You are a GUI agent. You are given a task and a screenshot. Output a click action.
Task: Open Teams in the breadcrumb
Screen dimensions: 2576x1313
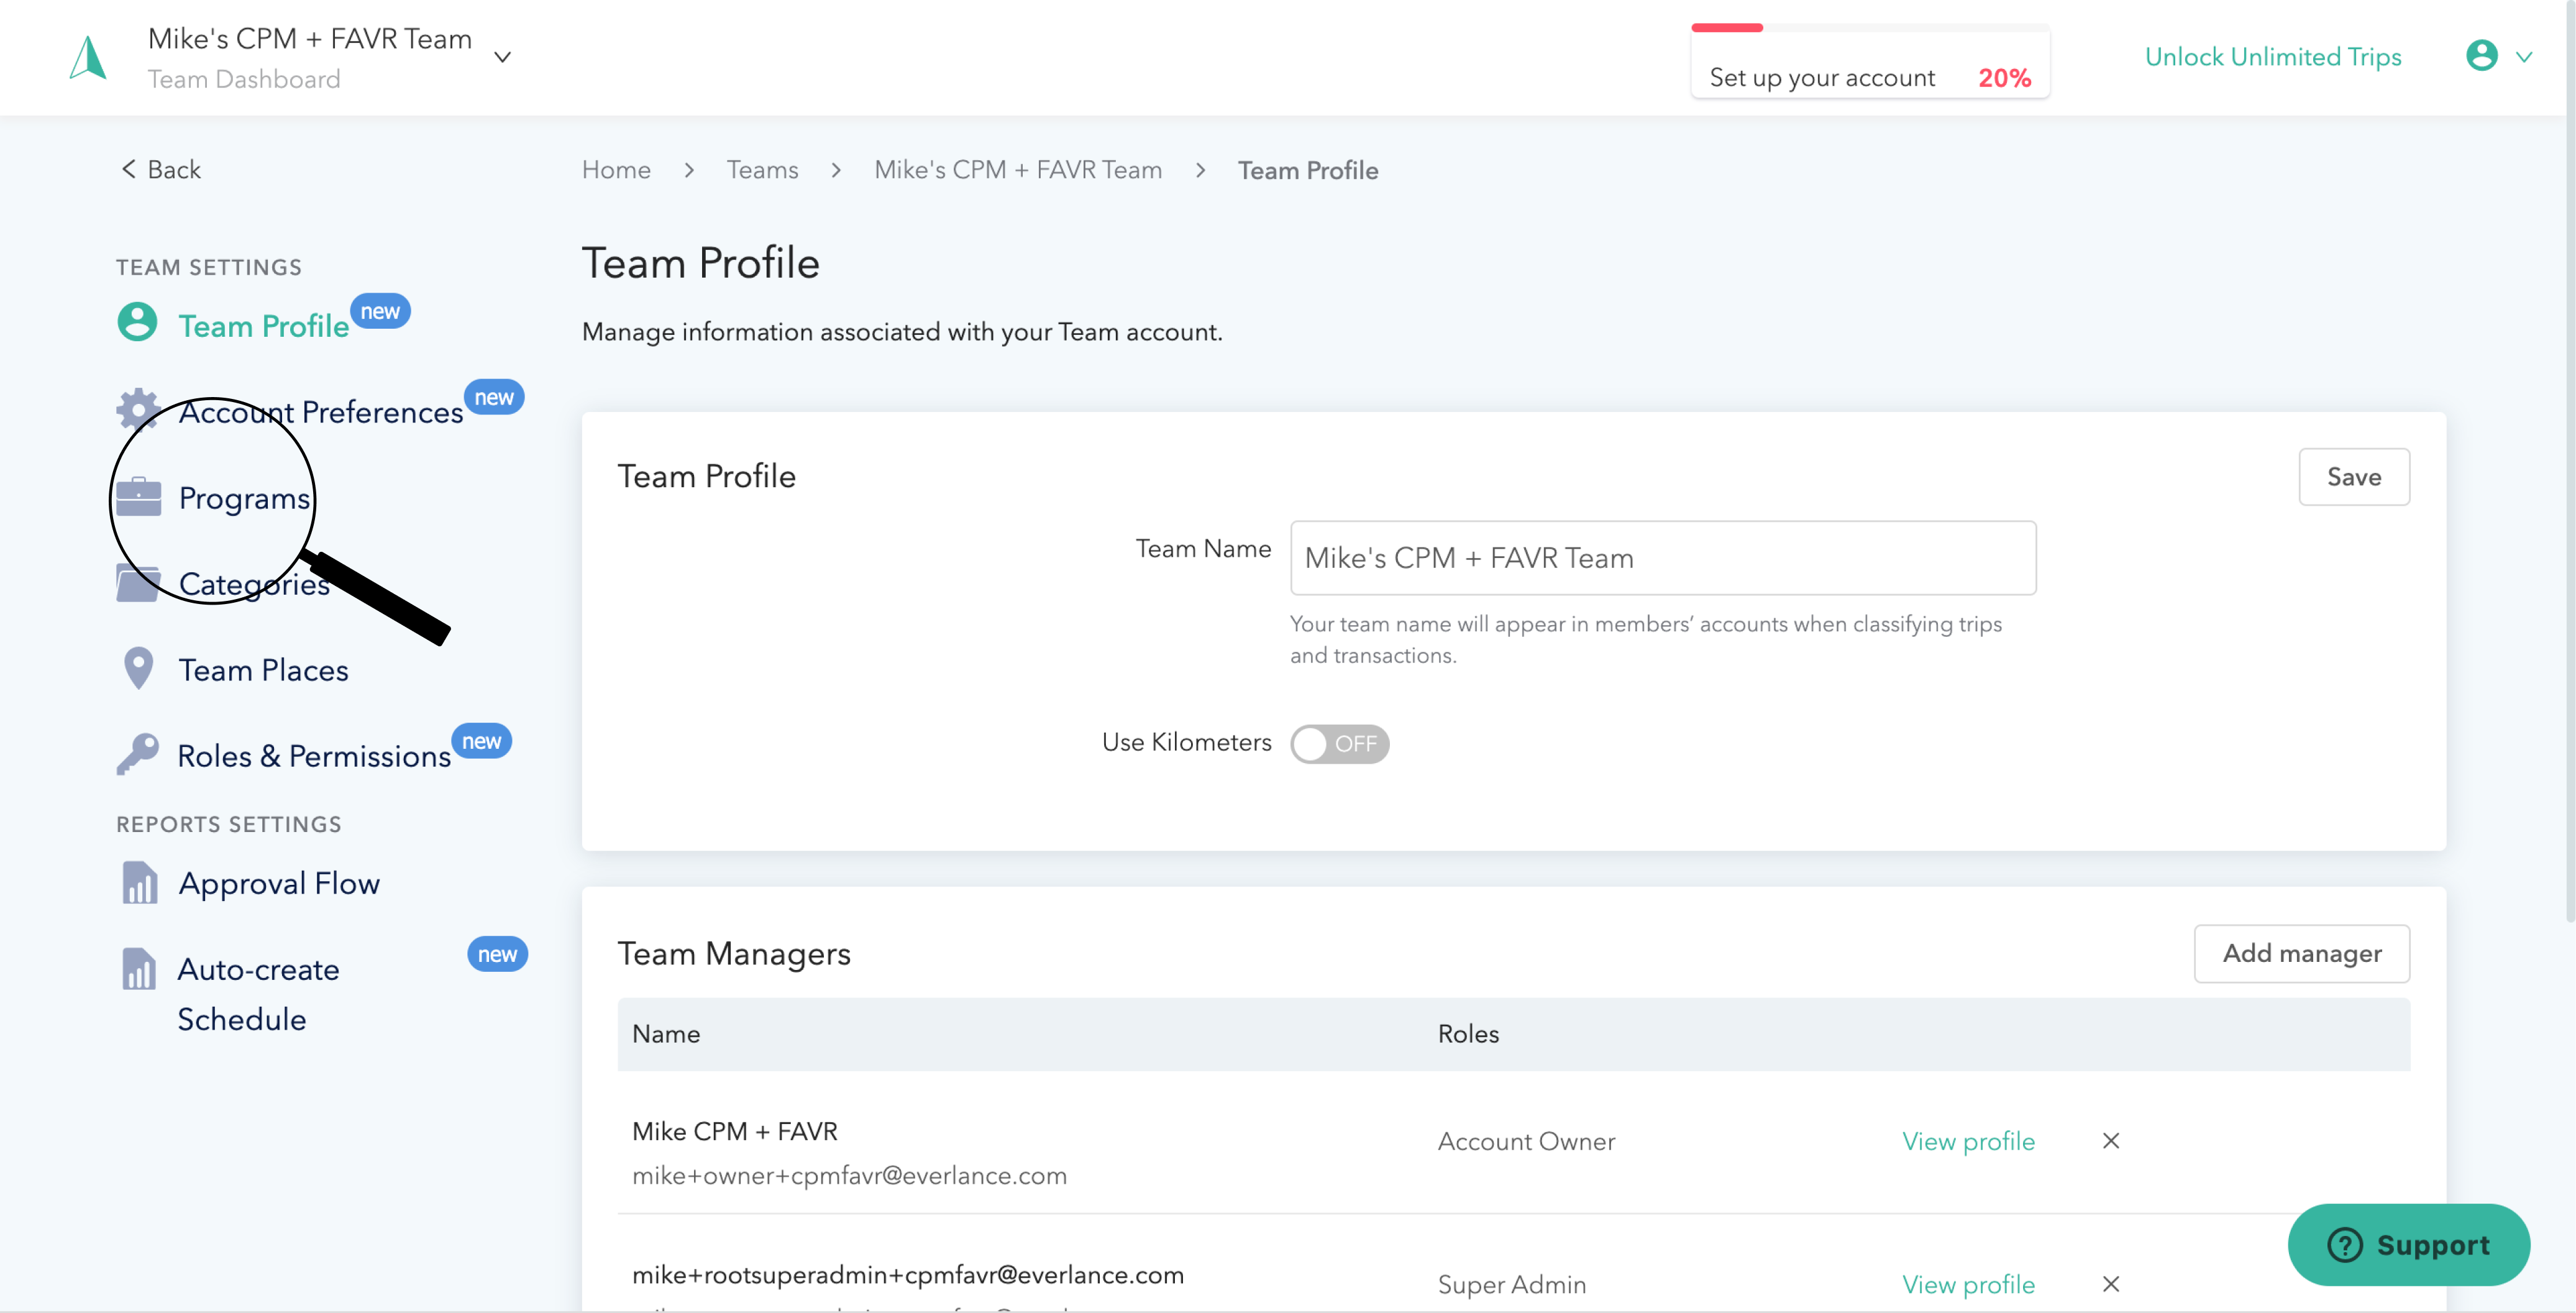762,170
